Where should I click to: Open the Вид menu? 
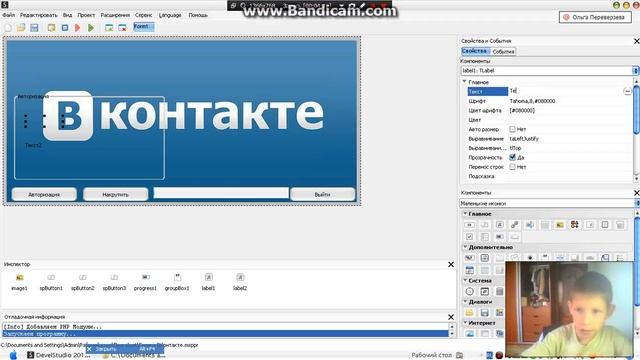tap(67, 15)
